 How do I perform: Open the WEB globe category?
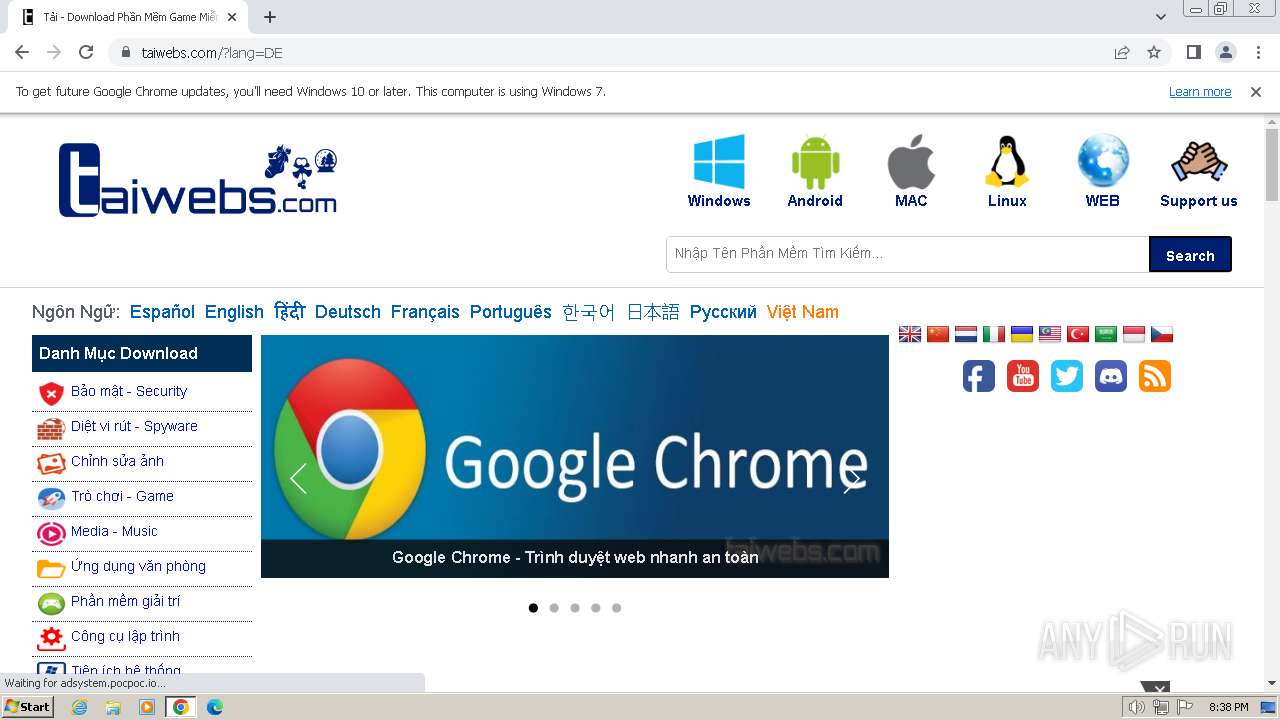pos(1103,162)
